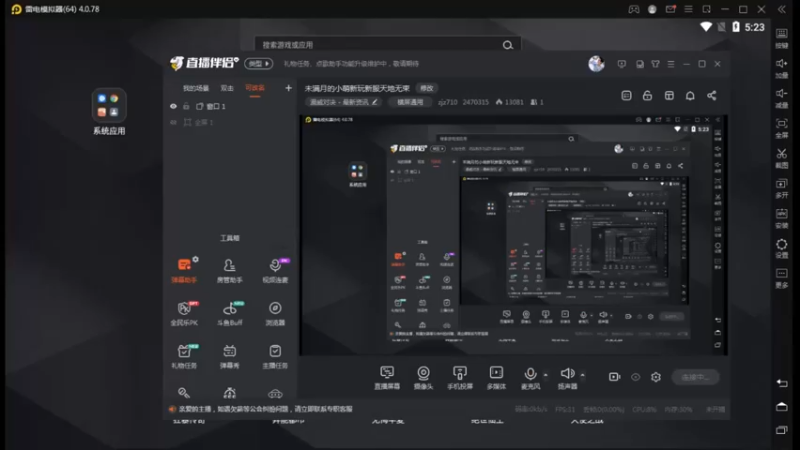
Task: Click the bell notification icon above preview
Action: (x=690, y=95)
